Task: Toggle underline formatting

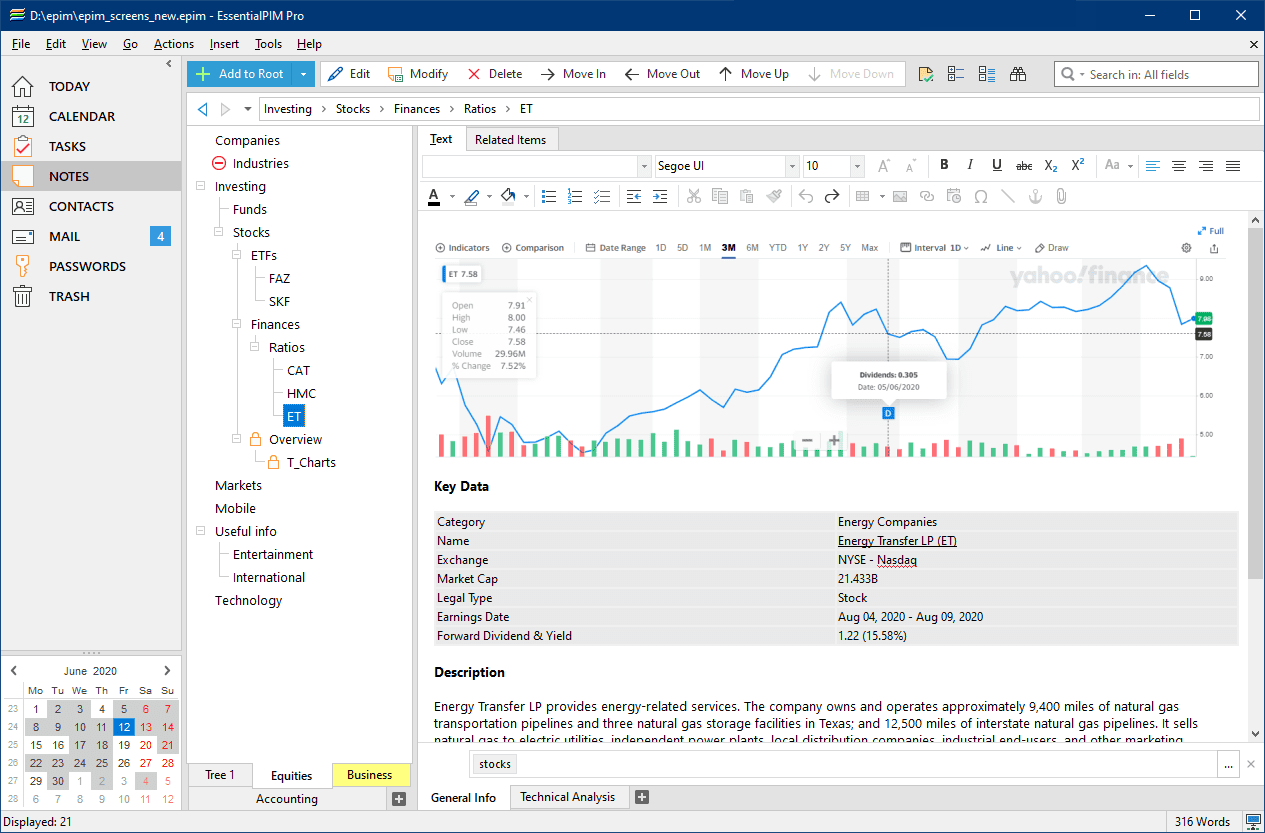Action: point(997,166)
